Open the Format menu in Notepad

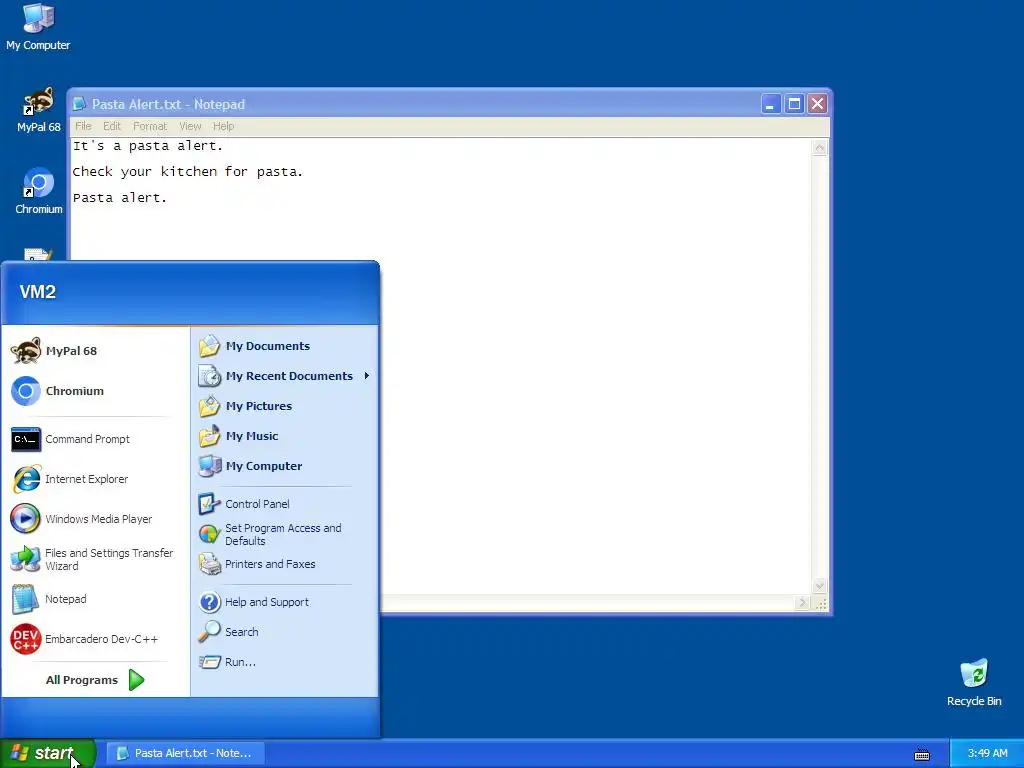coord(150,127)
